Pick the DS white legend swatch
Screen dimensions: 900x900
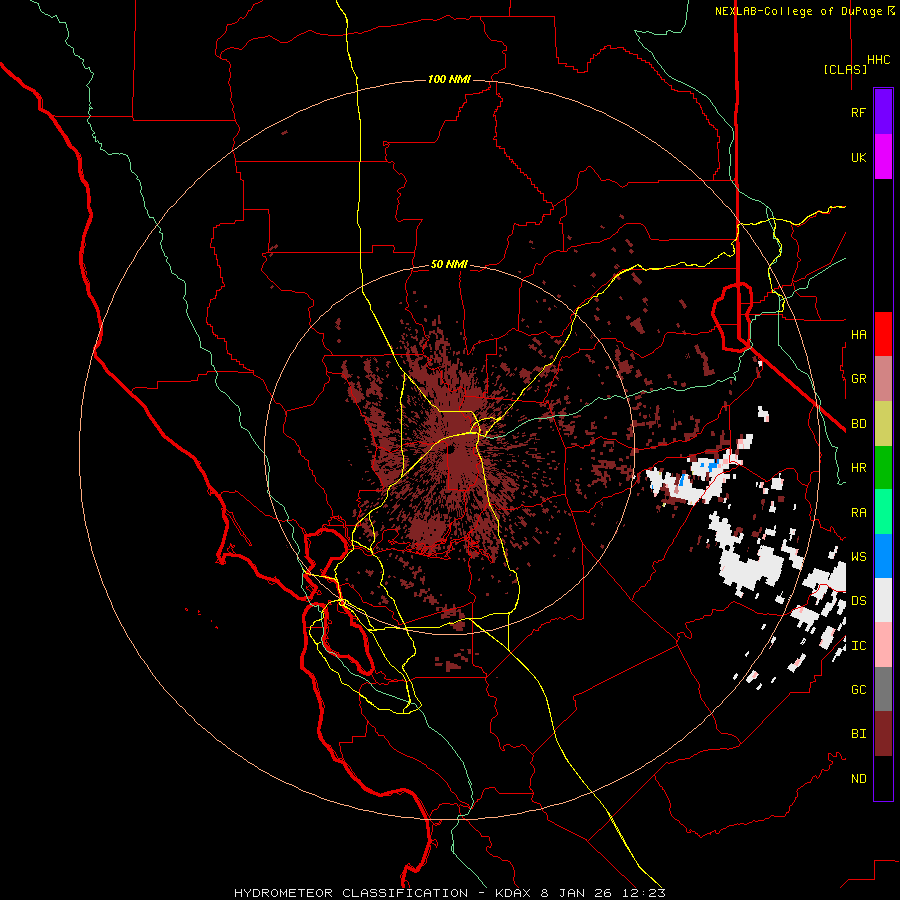click(883, 600)
